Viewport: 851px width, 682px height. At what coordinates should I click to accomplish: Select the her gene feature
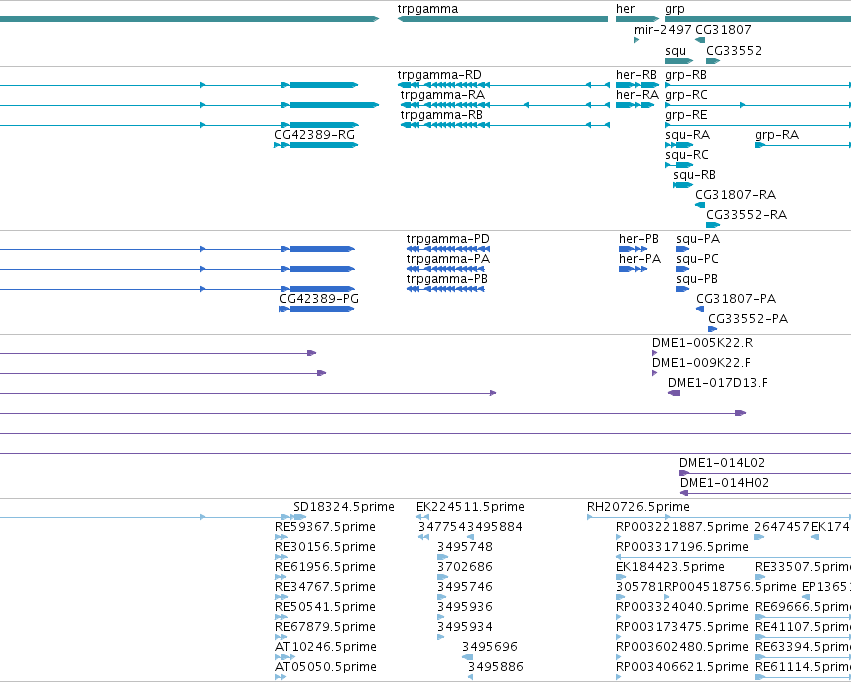[637, 19]
